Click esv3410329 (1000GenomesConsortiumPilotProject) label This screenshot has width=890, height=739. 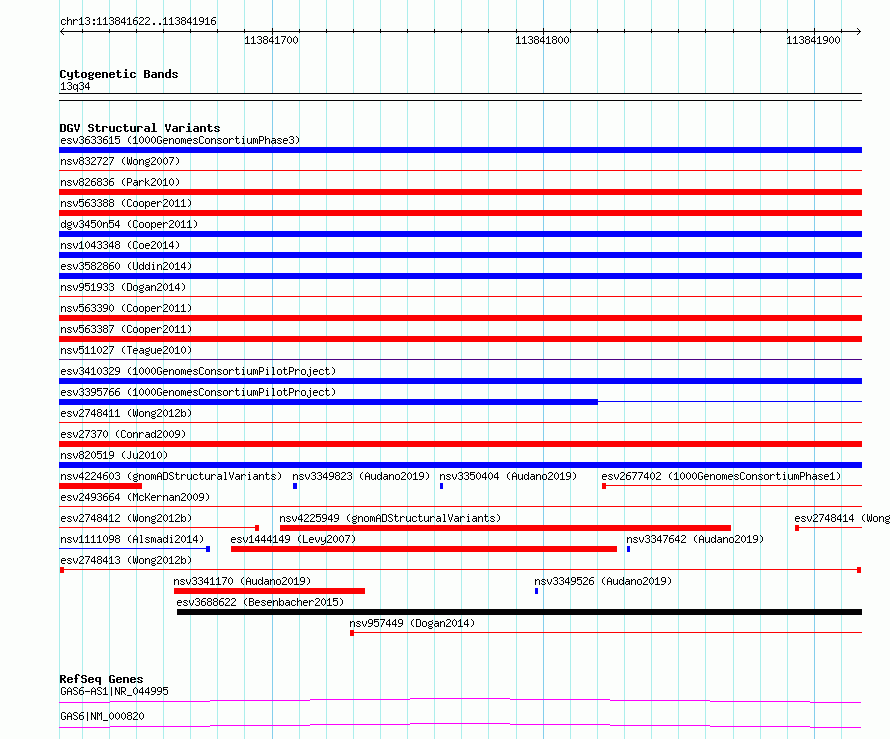[198, 371]
